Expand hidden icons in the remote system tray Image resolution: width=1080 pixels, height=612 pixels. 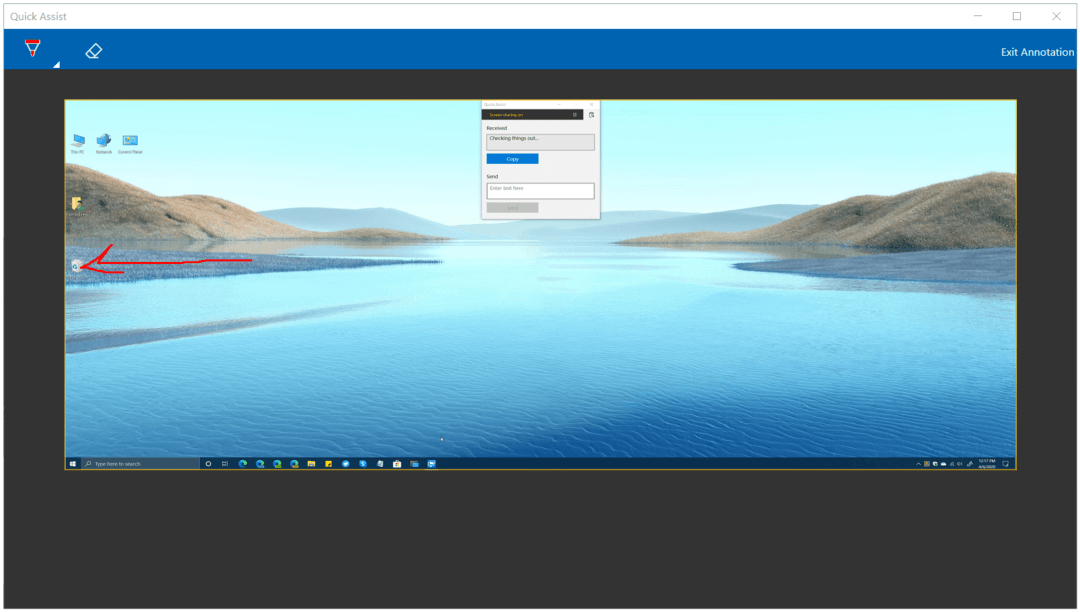[919, 463]
